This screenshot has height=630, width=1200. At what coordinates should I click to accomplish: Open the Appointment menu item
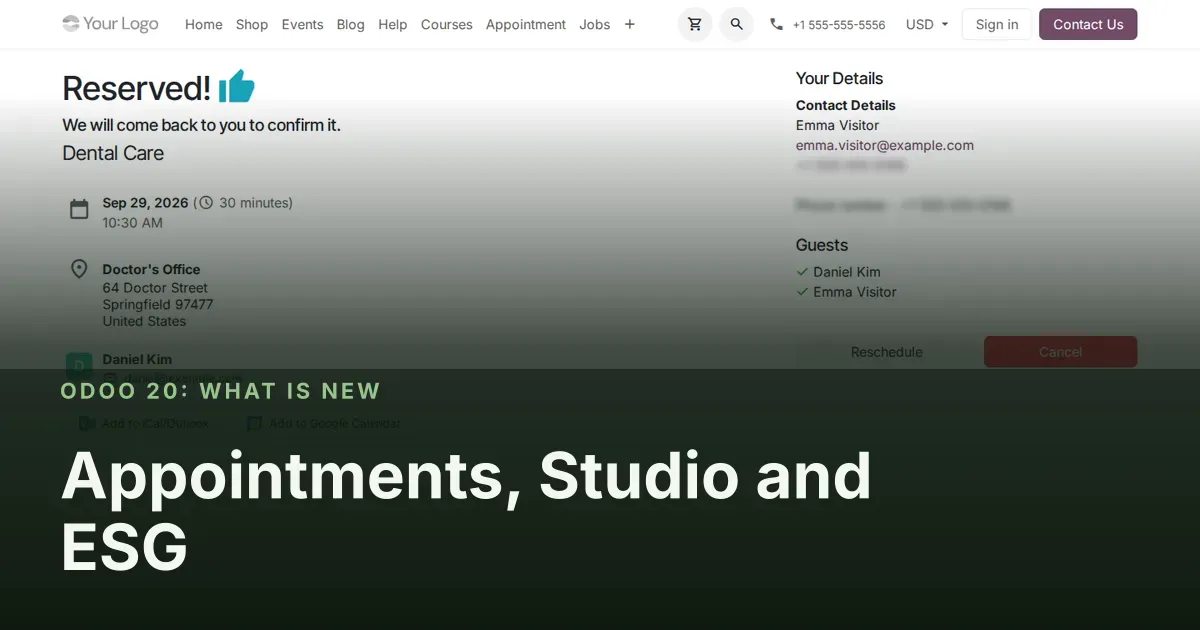(526, 24)
